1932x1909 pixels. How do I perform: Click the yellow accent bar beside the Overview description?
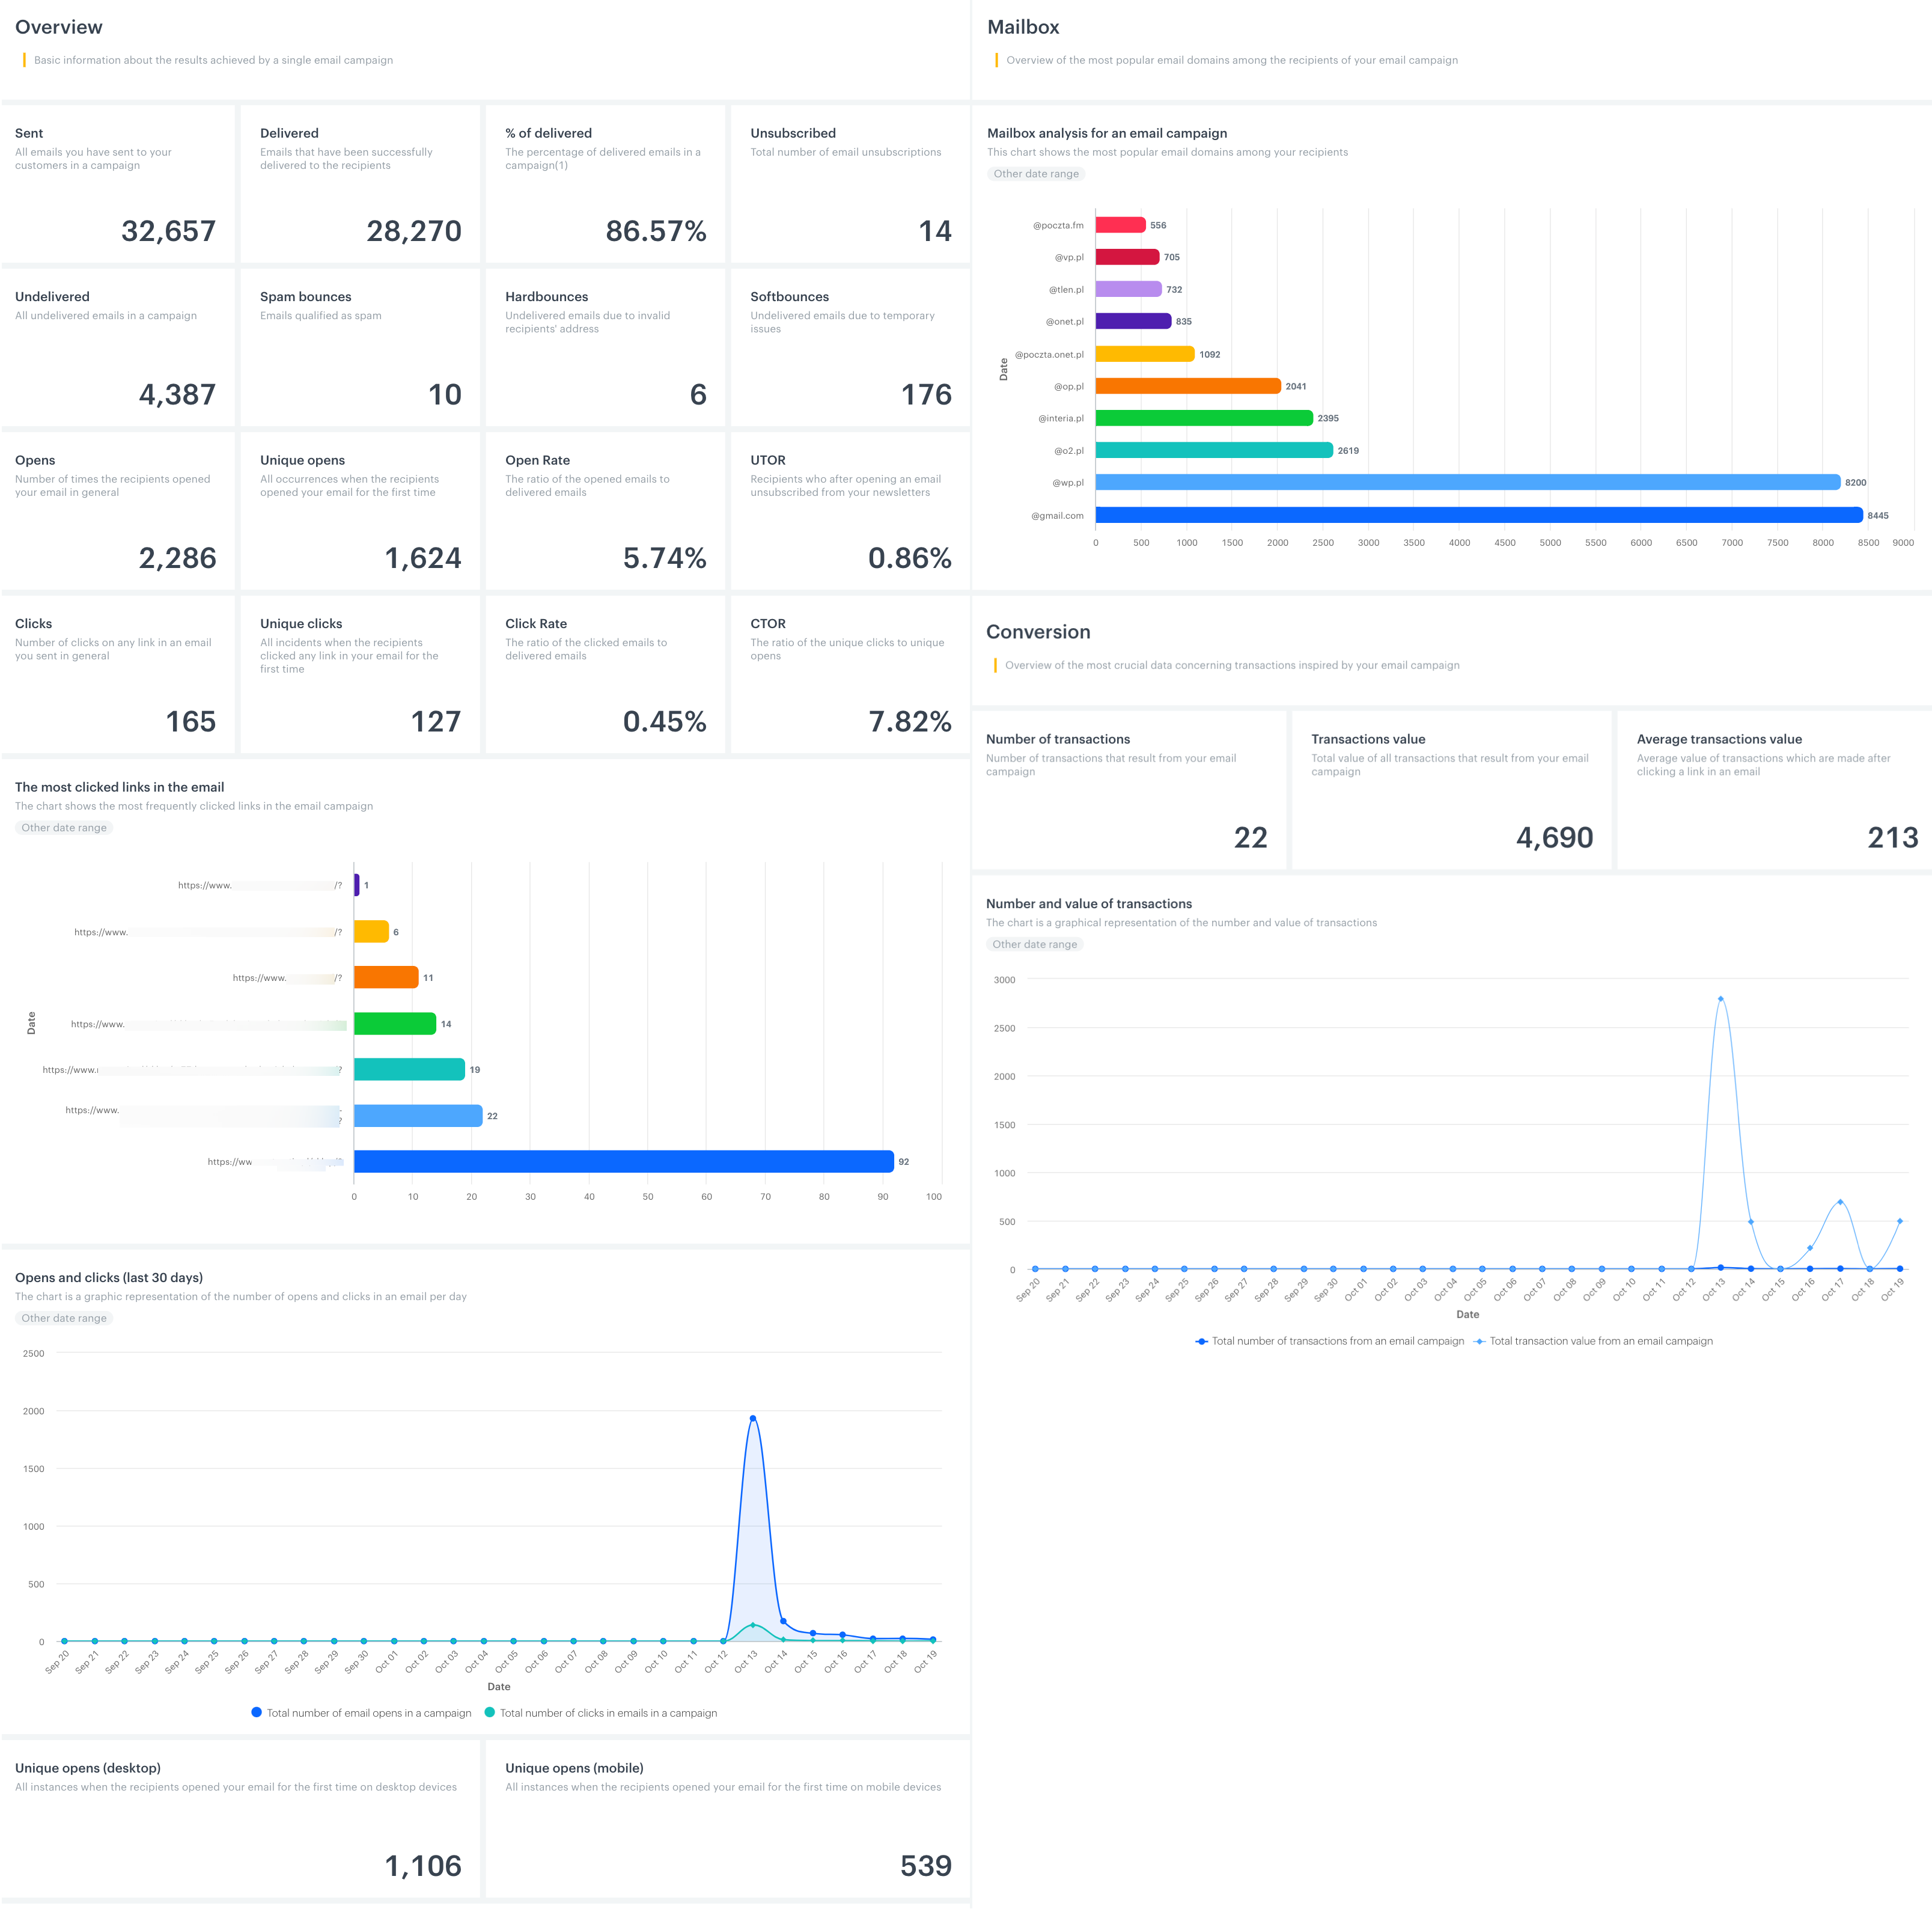[x=24, y=60]
